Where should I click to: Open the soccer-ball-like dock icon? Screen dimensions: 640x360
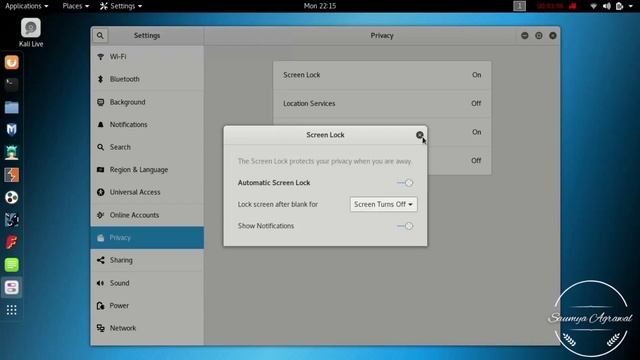pos(11,198)
